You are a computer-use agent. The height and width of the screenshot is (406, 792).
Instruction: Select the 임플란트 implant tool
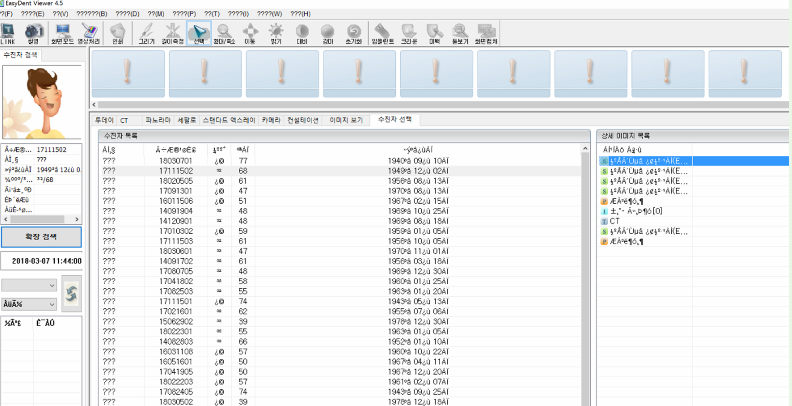382,34
